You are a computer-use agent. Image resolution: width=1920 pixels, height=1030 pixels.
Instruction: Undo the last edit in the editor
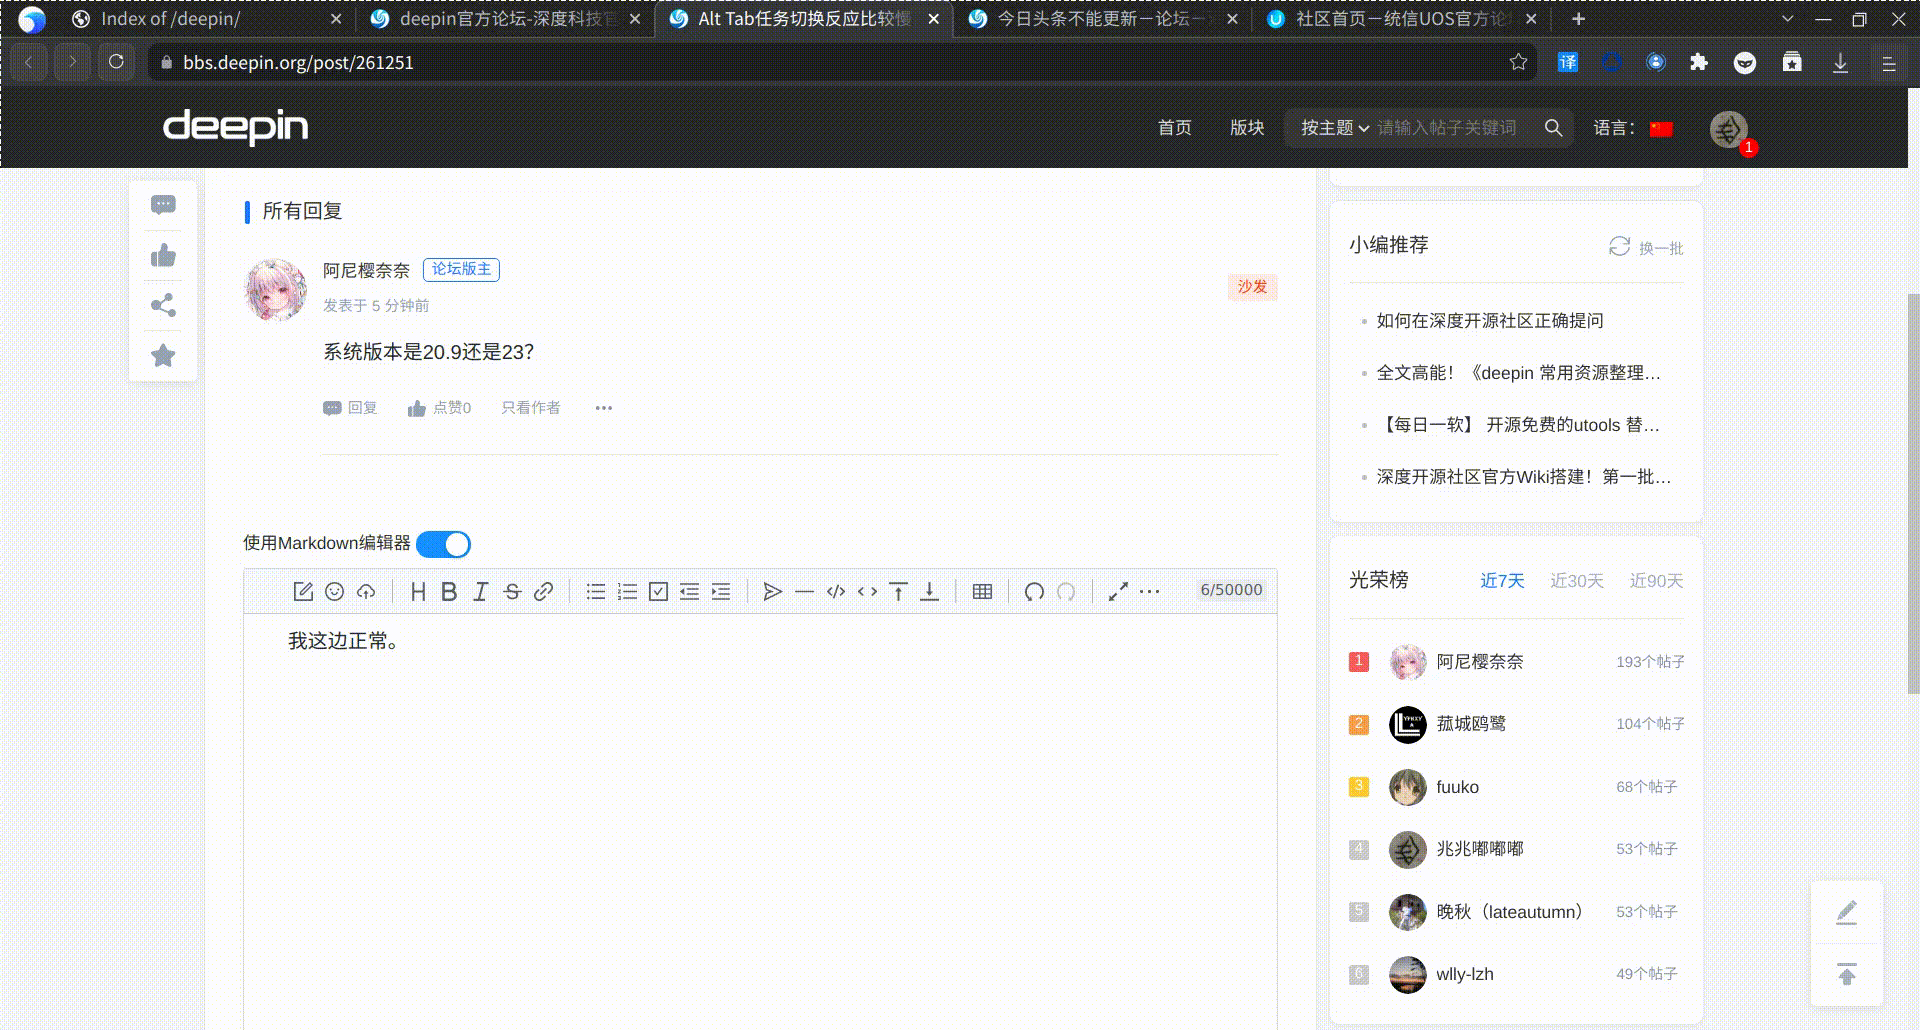click(x=1034, y=591)
